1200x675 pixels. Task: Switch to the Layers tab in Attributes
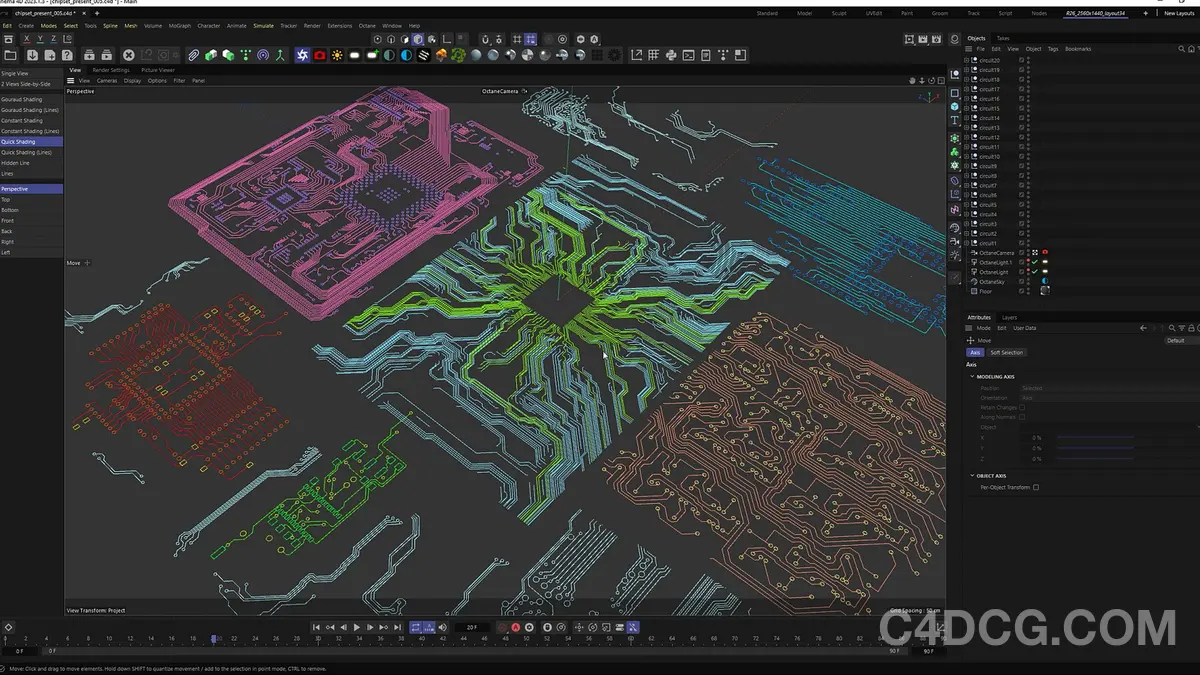pos(1009,318)
